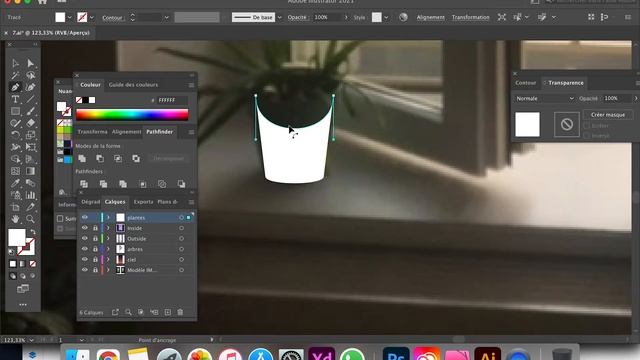Select the Zoom magnifier tool
The image size is (640, 360).
31,219
